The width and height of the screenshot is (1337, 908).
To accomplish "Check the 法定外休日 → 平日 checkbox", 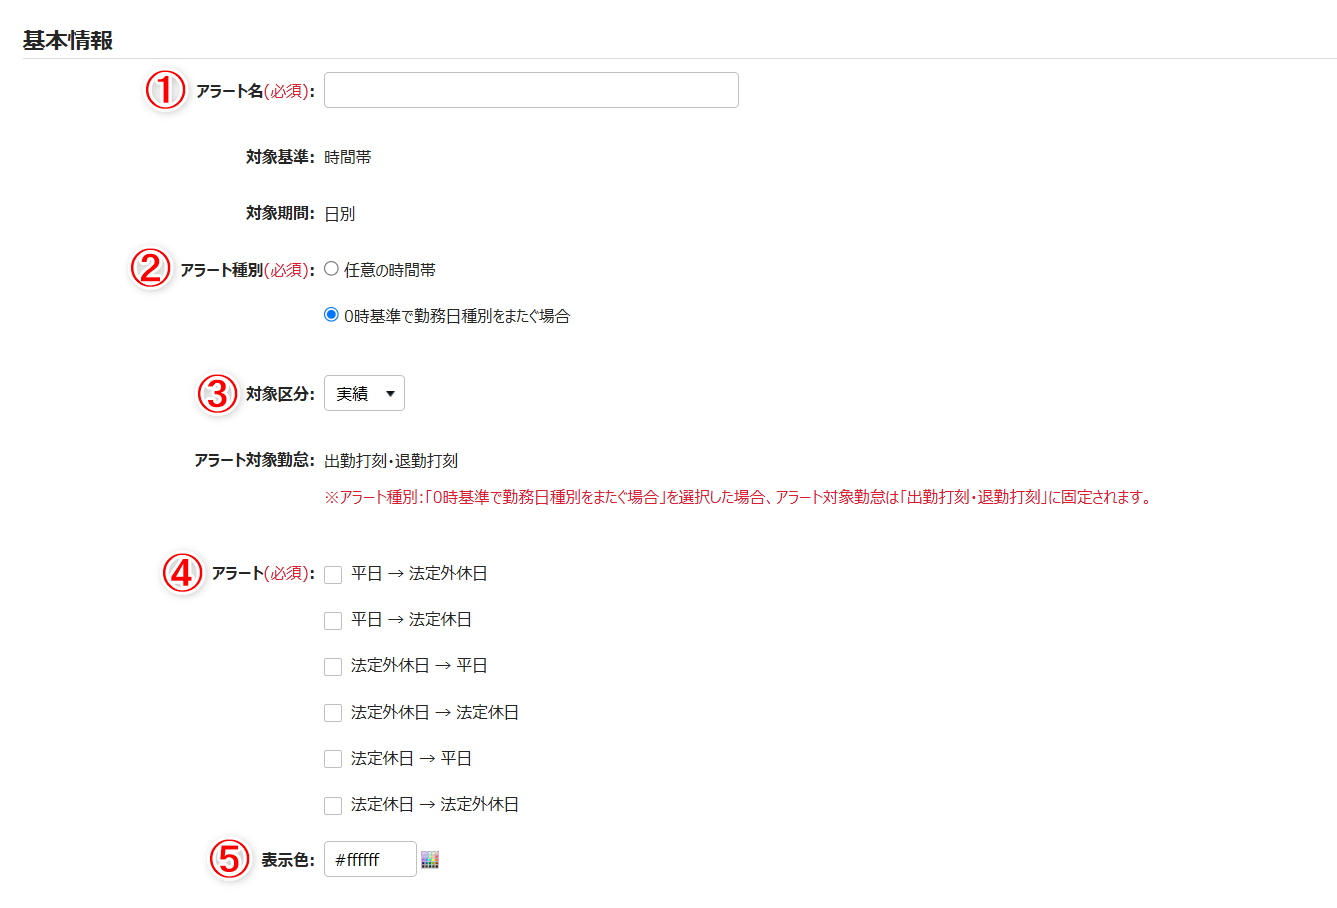I will (x=333, y=666).
